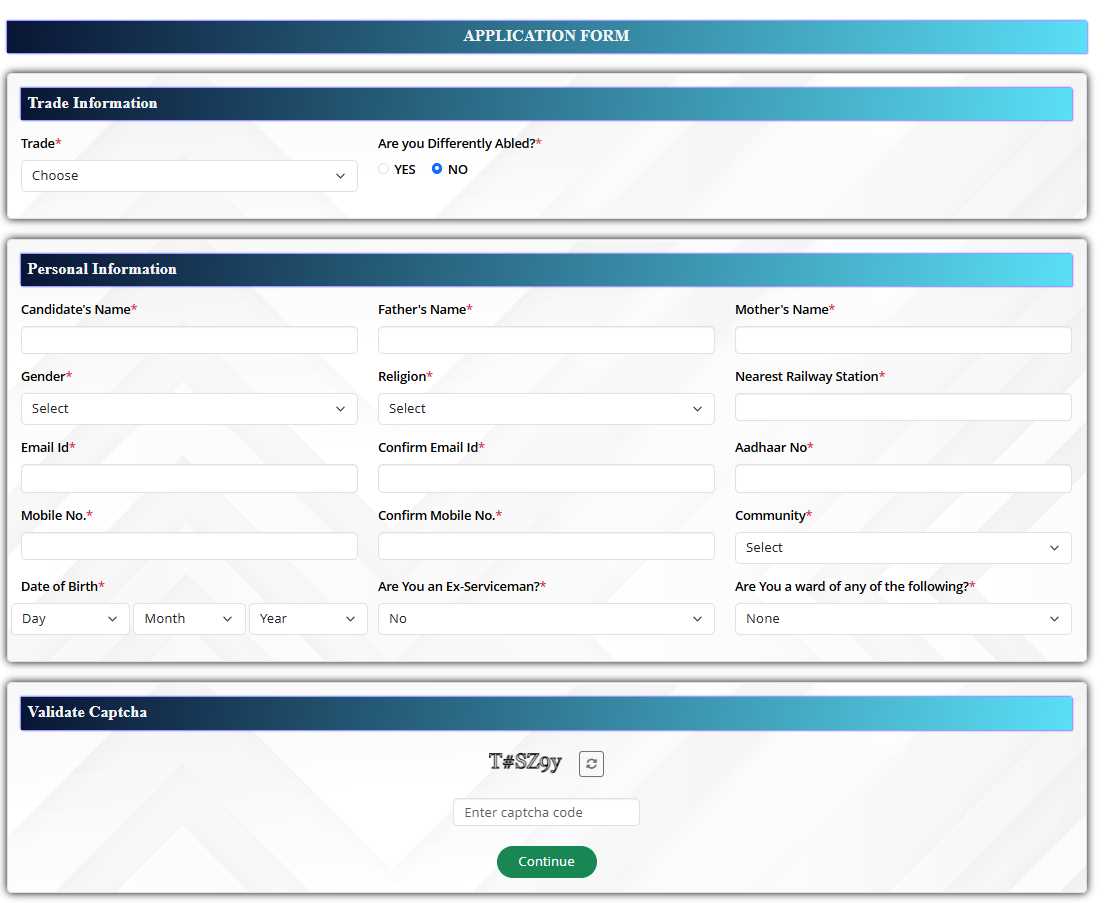This screenshot has width=1113, height=903.
Task: Focus the Father's Name input
Action: 546,340
